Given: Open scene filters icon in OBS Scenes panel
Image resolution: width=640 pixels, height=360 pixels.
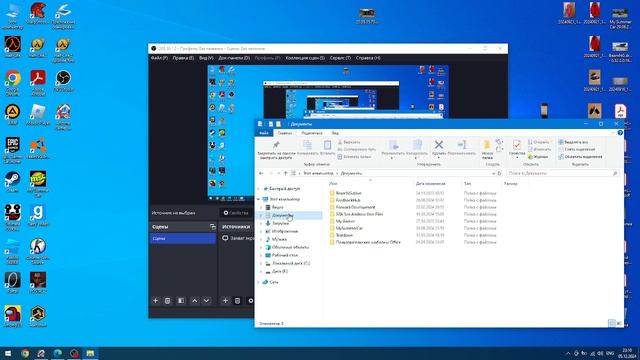Looking at the screenshot, I should point(181,301).
